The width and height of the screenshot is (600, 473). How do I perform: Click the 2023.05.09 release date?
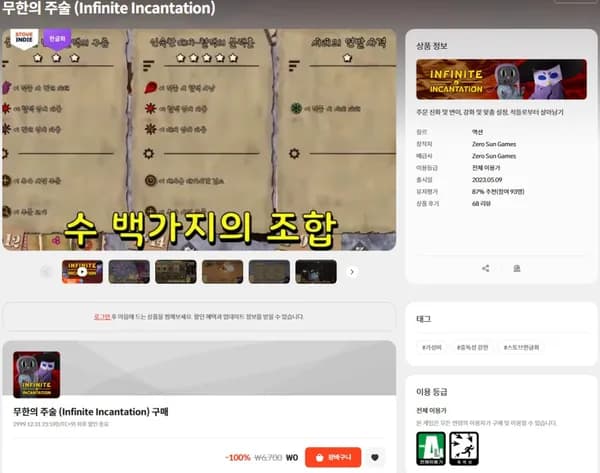(487, 179)
